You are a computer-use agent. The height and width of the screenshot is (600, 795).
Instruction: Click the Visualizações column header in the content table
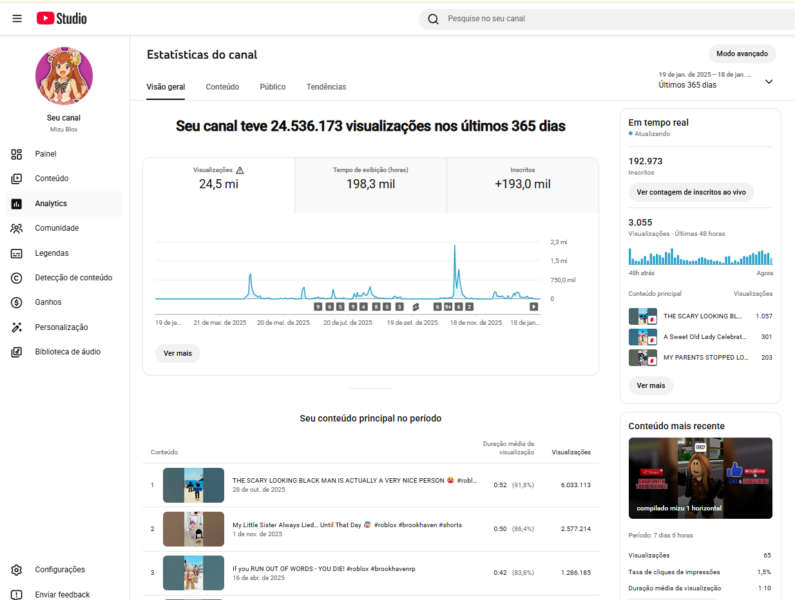click(571, 452)
